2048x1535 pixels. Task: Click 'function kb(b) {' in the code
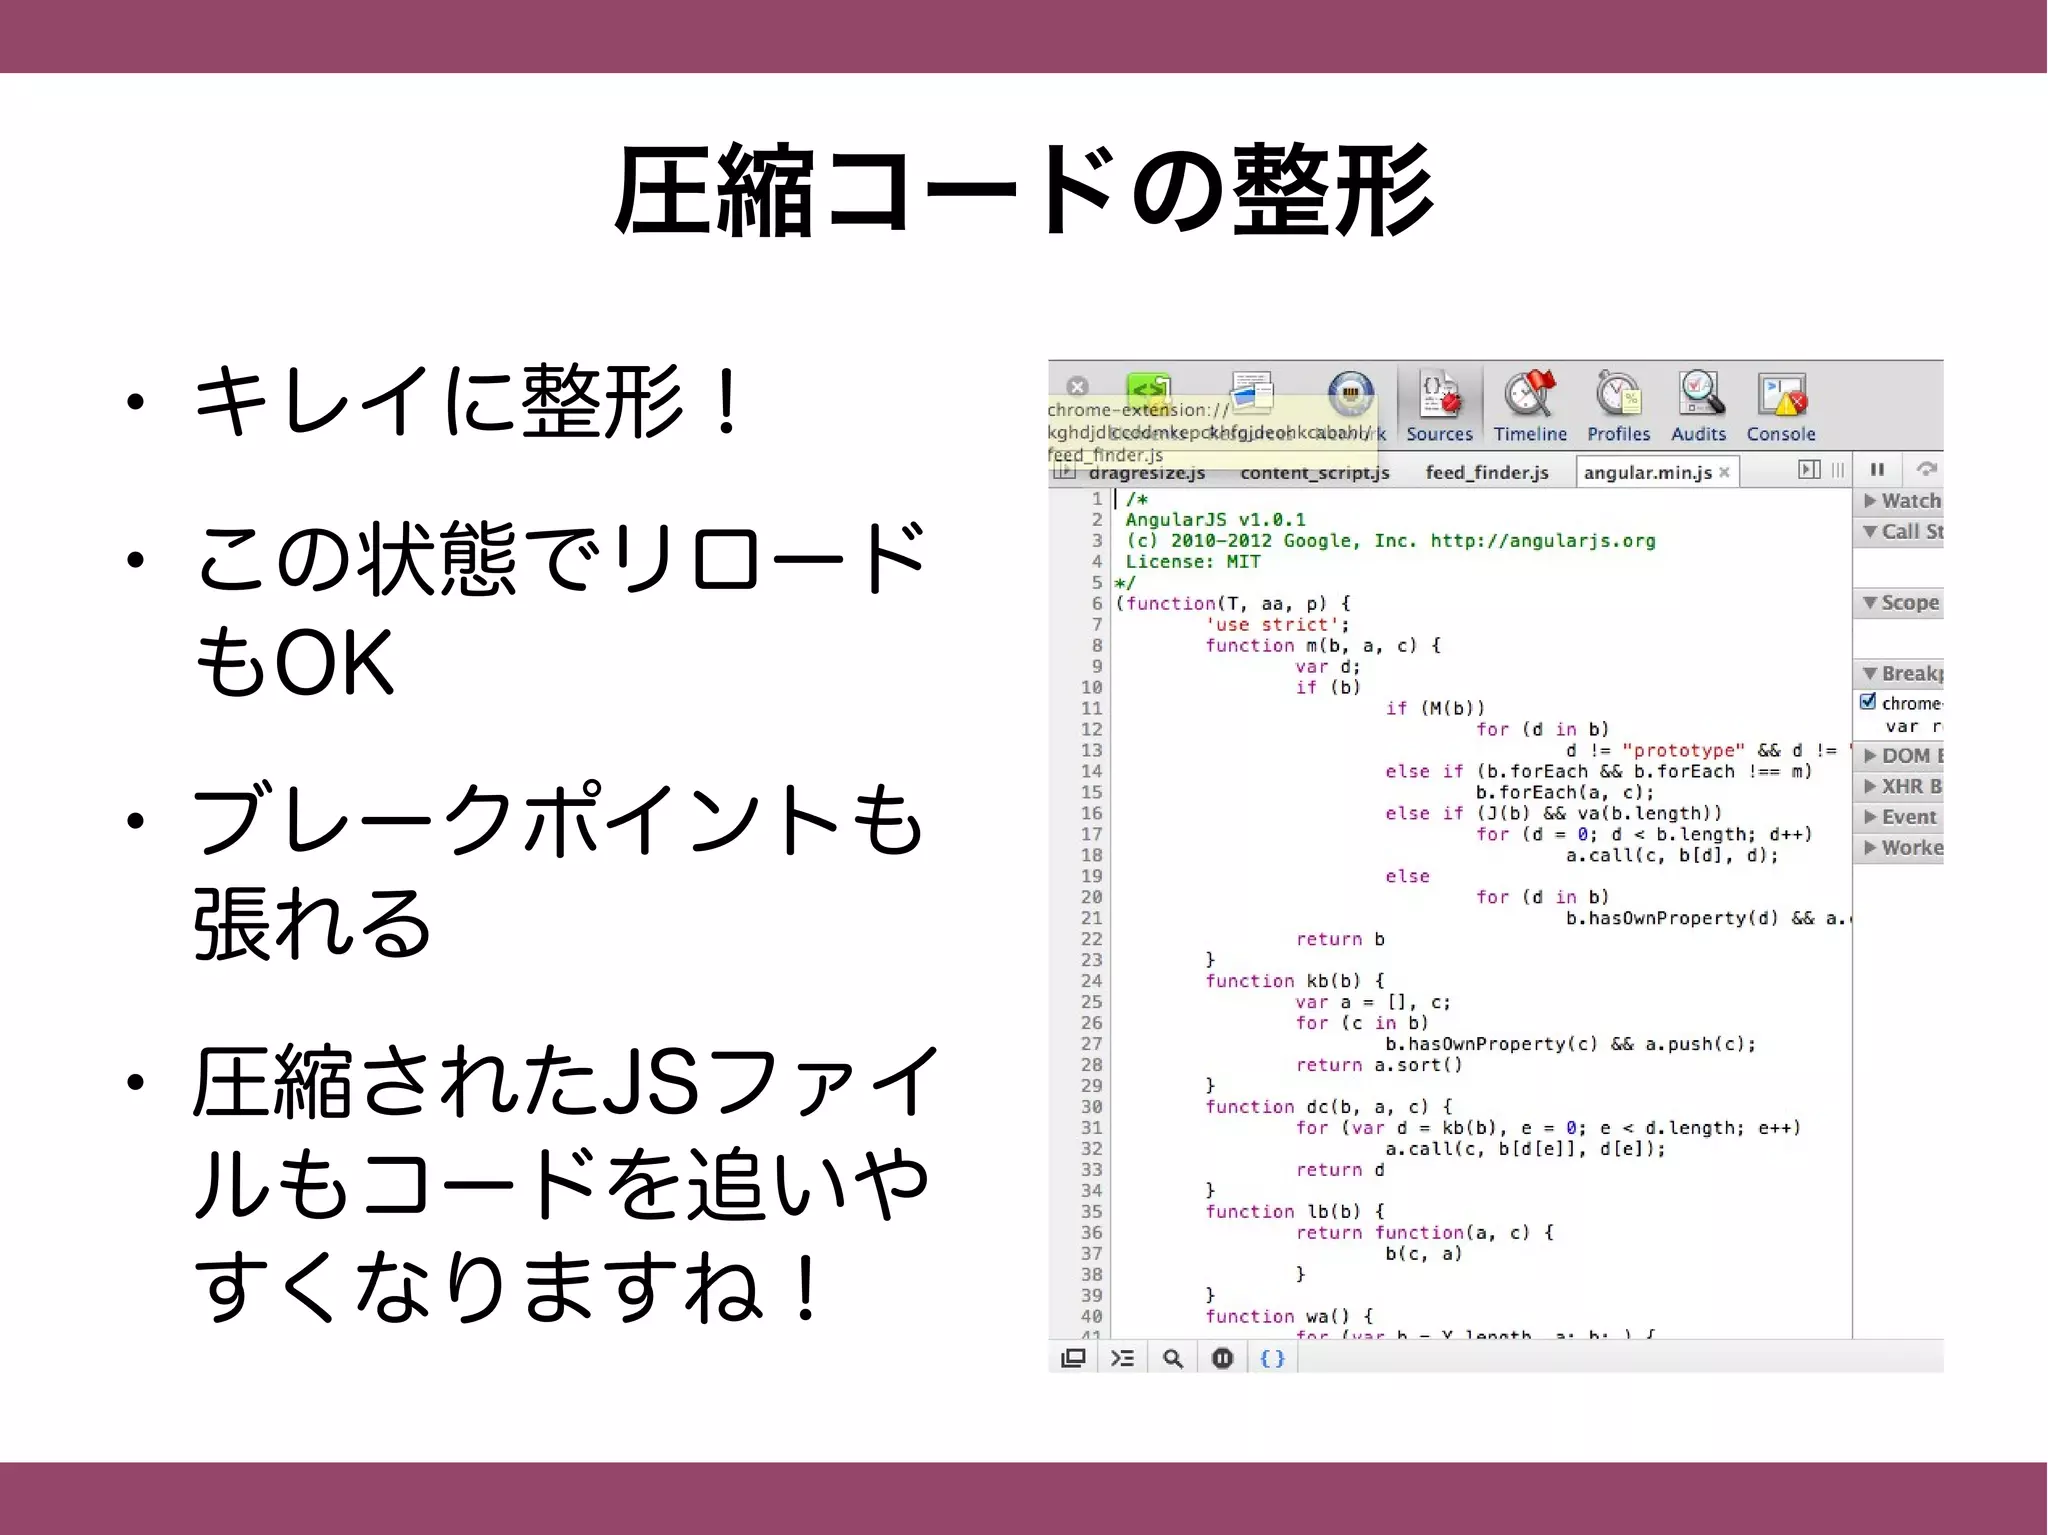click(1295, 981)
